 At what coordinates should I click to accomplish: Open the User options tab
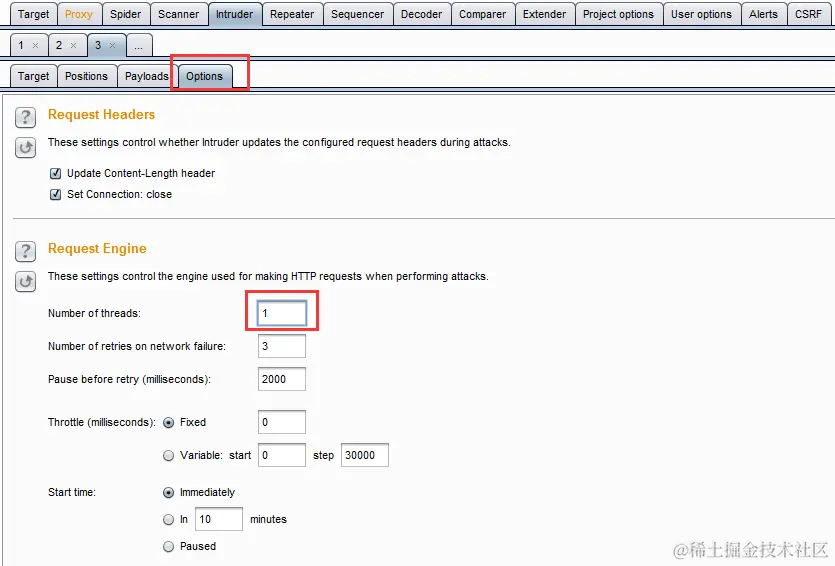pyautogui.click(x=701, y=14)
